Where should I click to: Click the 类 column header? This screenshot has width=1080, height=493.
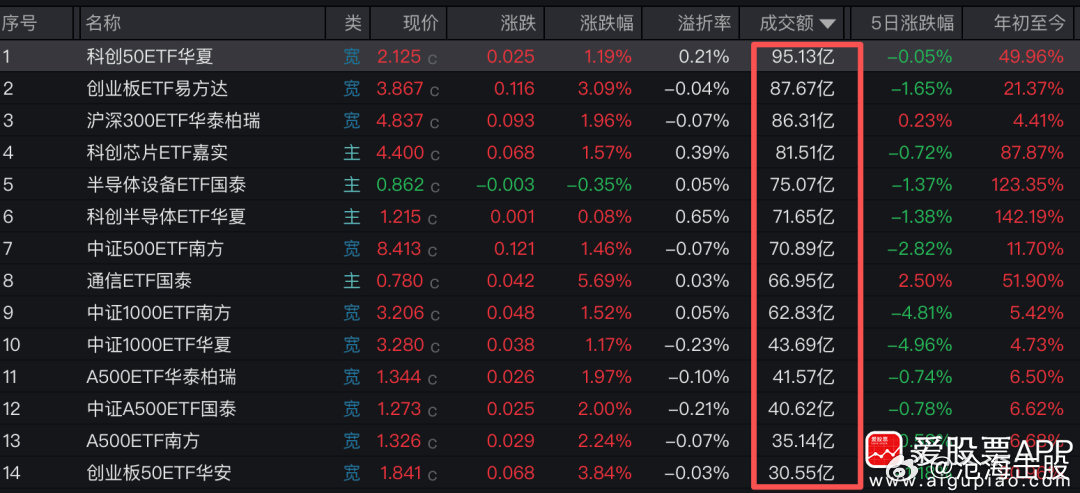click(352, 23)
